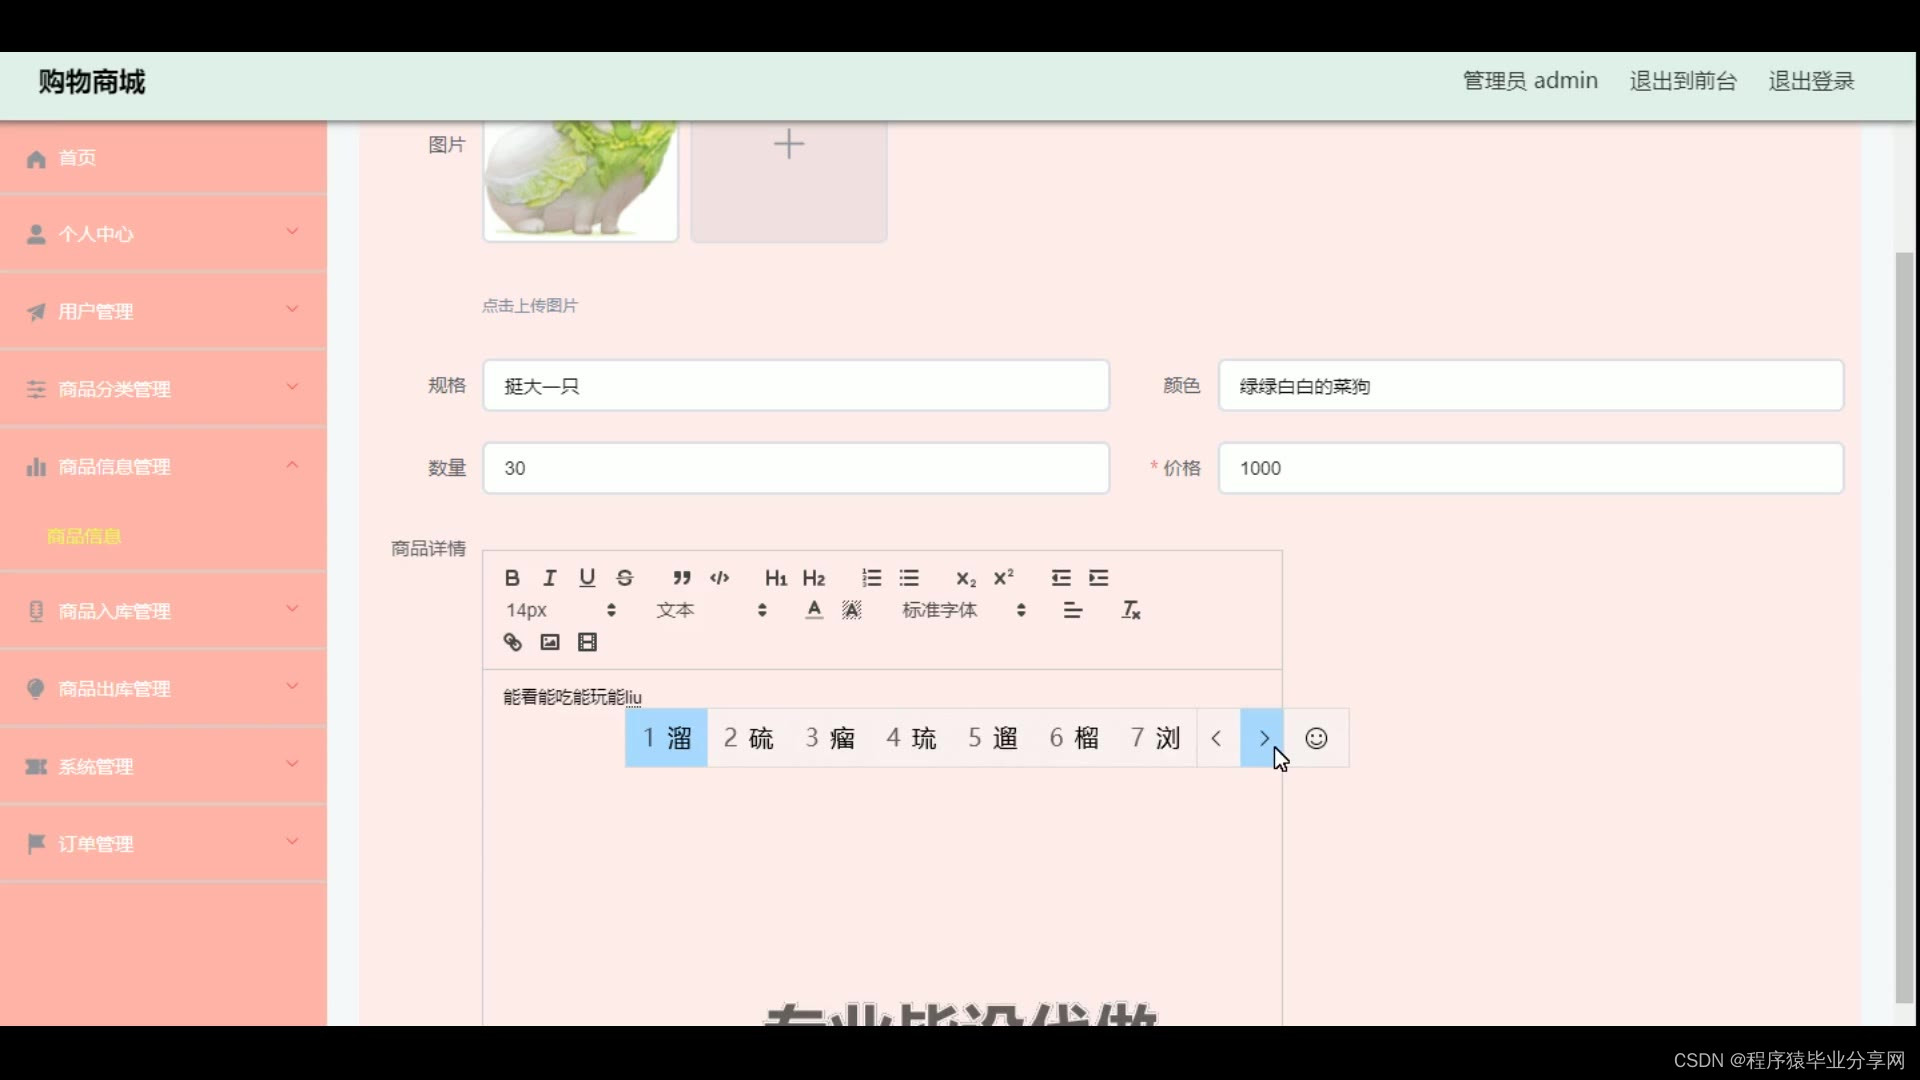The width and height of the screenshot is (1920, 1080).
Task: Insert a video into the editor
Action: point(587,642)
